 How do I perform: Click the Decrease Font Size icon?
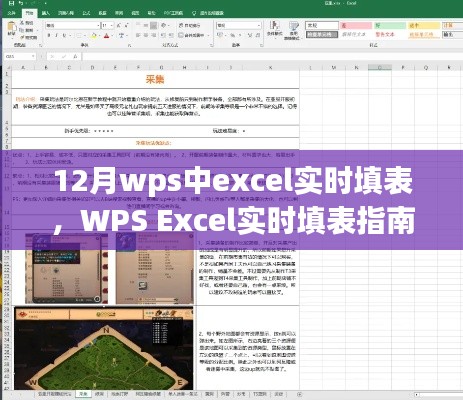pyautogui.click(x=127, y=25)
